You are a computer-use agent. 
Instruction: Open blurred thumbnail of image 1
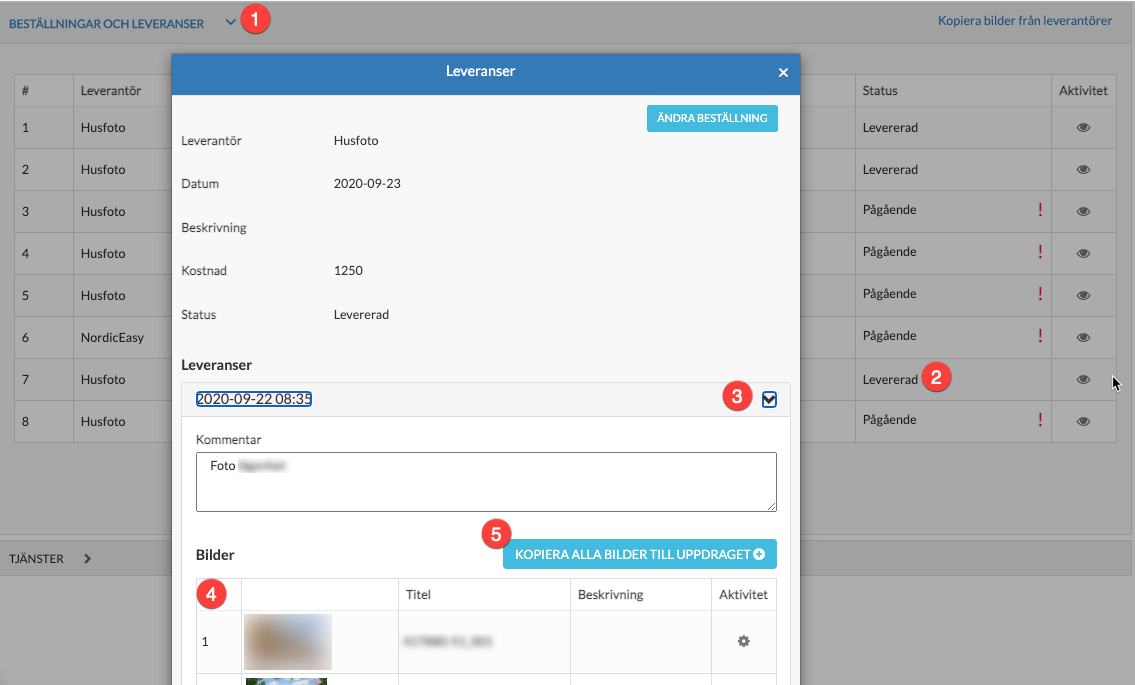(x=288, y=642)
